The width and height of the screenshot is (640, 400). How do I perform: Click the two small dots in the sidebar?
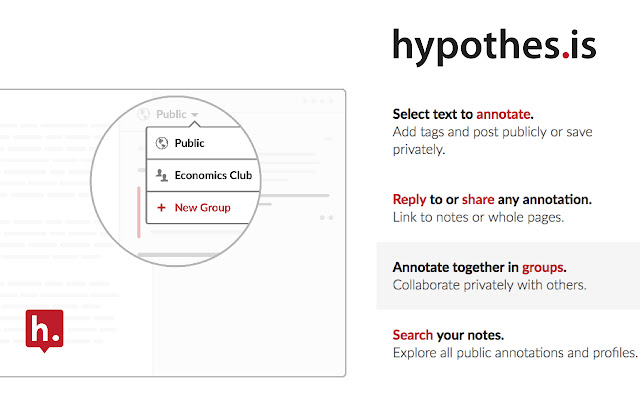point(326,217)
